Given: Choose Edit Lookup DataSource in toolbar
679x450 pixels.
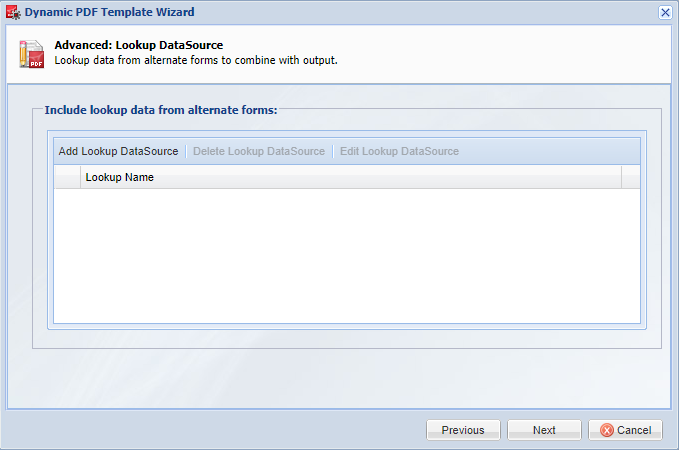Looking at the screenshot, I should (x=399, y=151).
